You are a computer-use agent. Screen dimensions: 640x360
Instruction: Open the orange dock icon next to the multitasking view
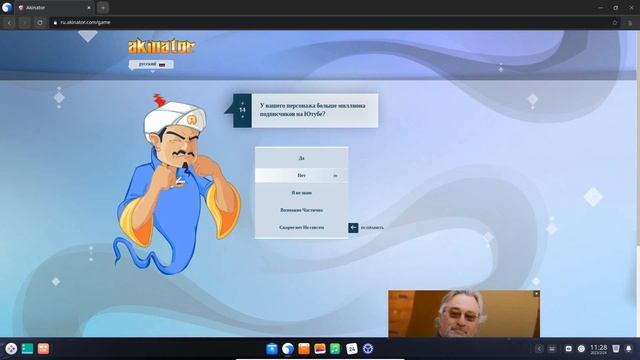43,349
